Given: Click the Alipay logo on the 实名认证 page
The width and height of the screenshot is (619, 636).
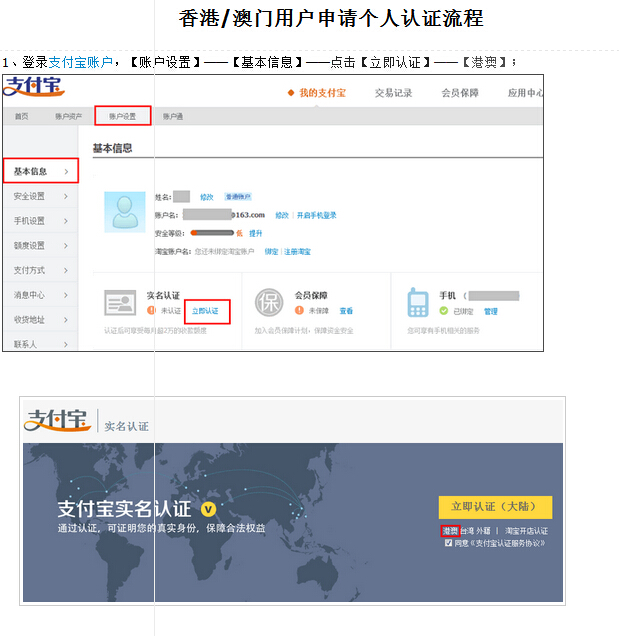Looking at the screenshot, I should point(58,422).
